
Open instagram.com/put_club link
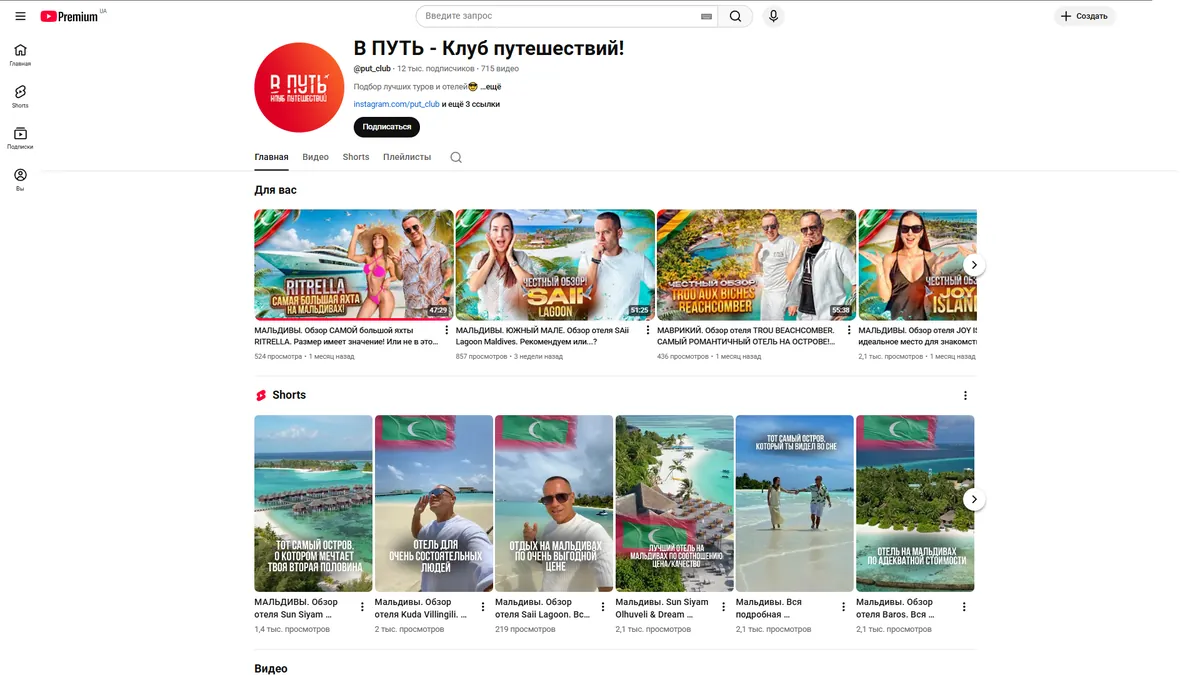point(396,104)
